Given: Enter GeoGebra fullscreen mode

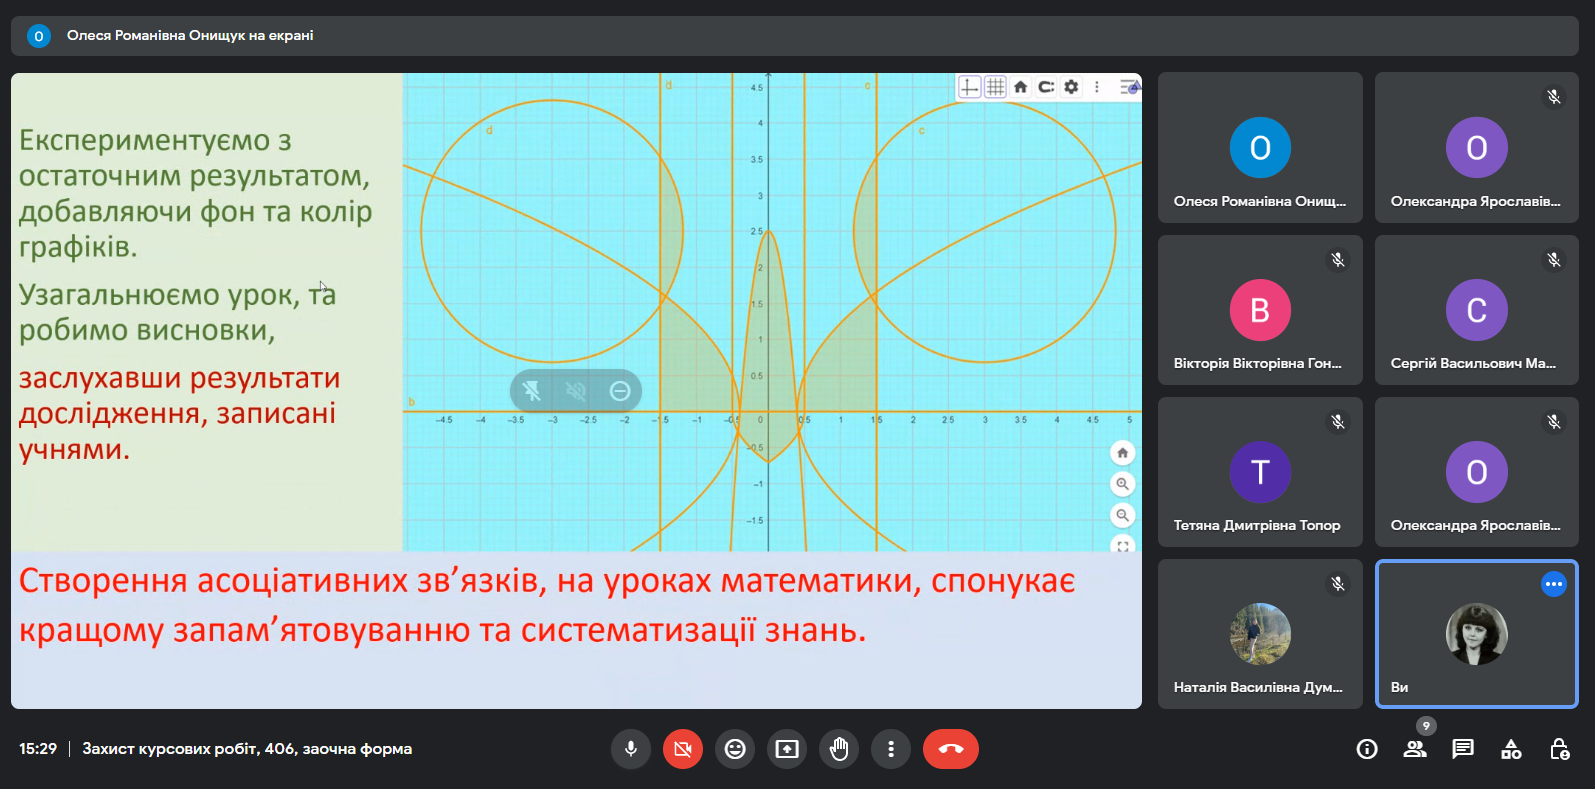Looking at the screenshot, I should [x=1123, y=545].
